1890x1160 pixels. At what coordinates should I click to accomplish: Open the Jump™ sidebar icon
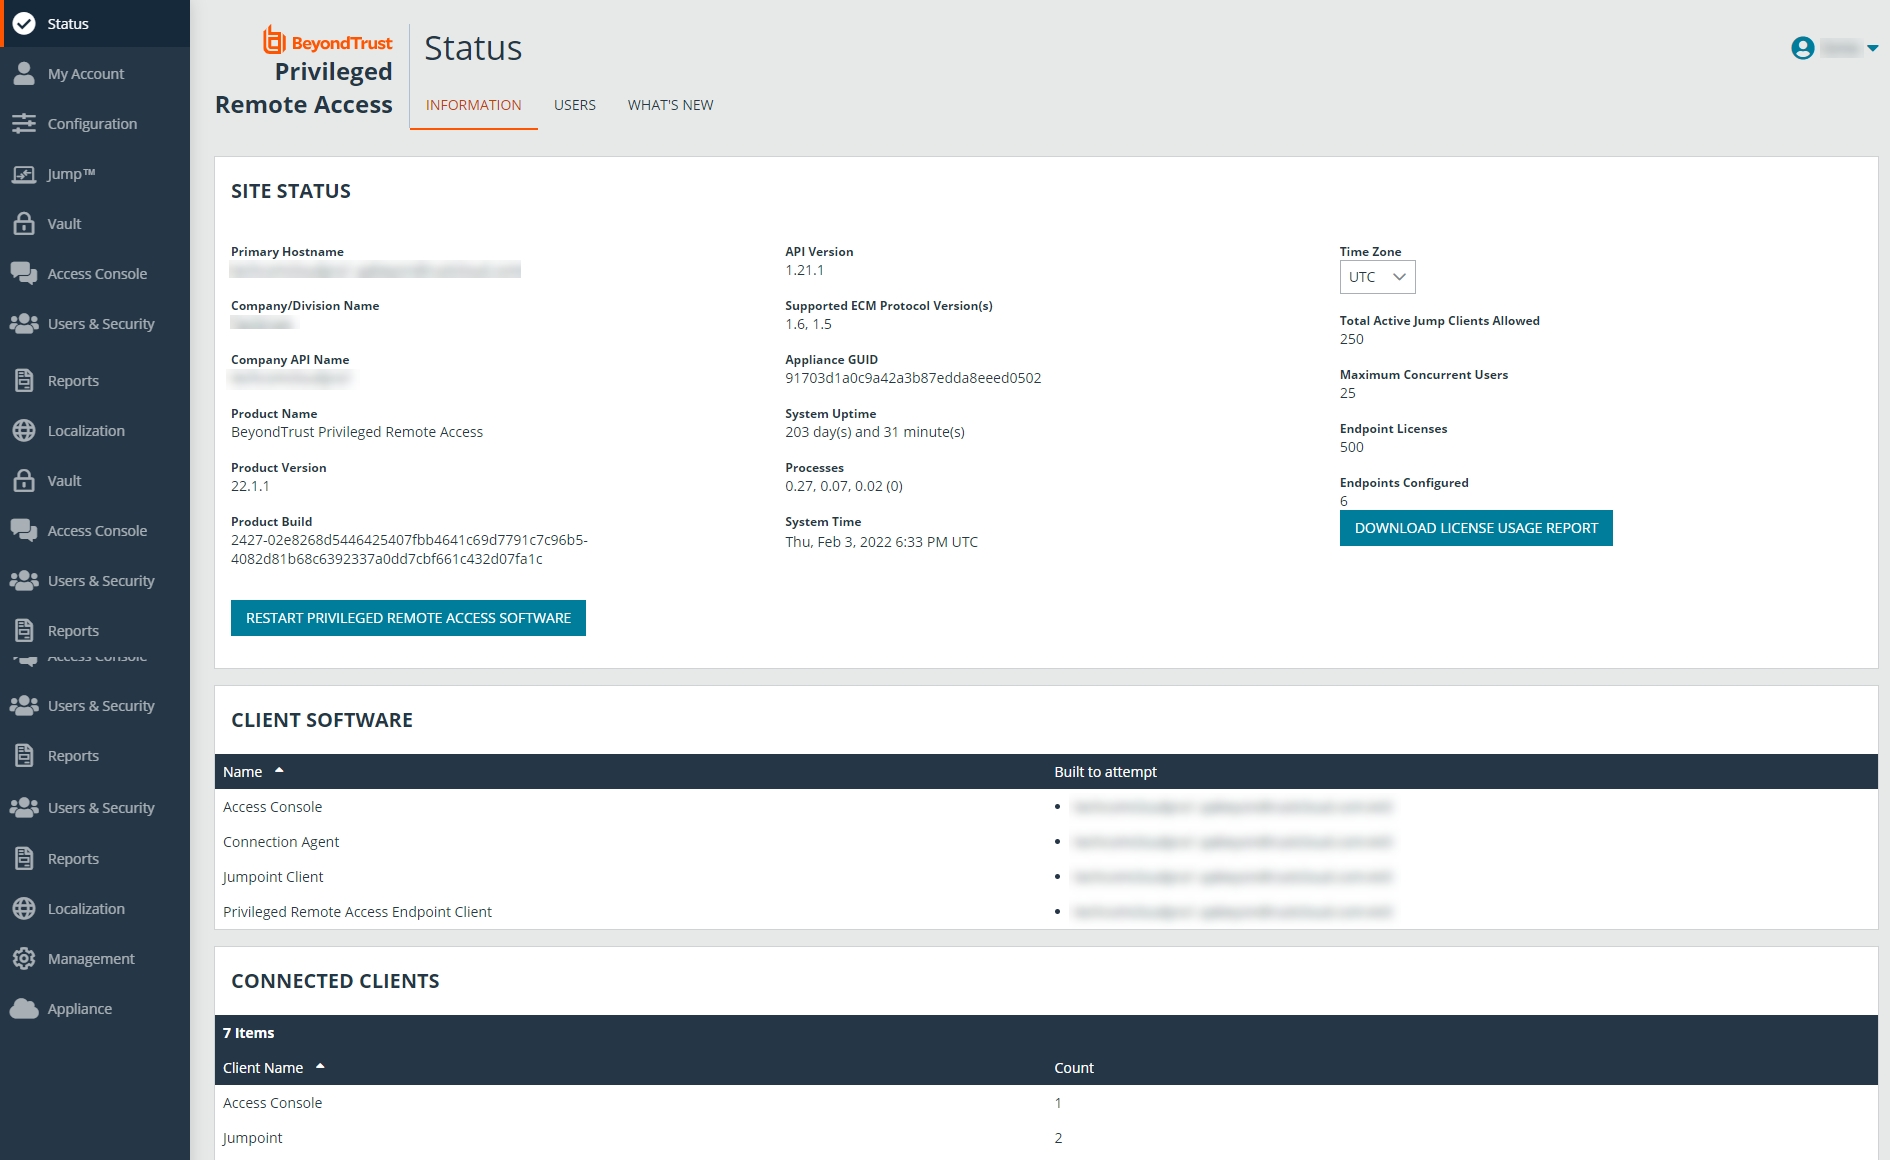click(x=24, y=174)
